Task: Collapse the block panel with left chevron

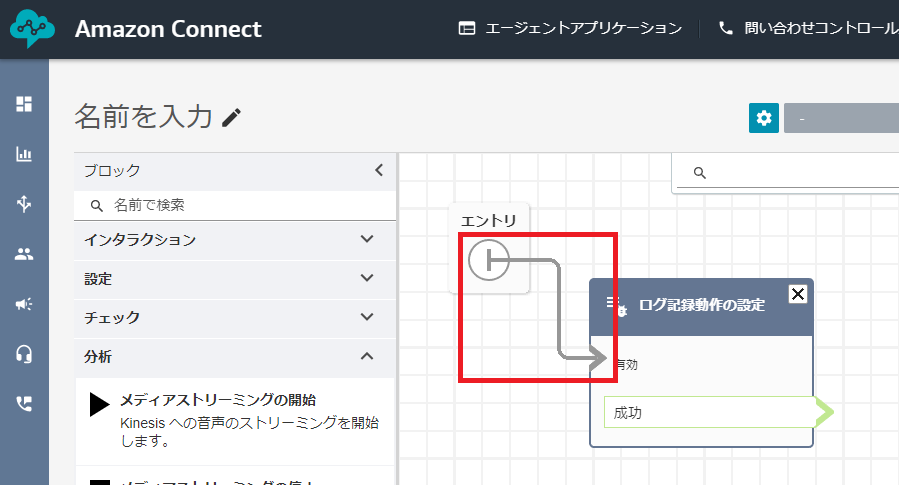Action: coord(379,170)
